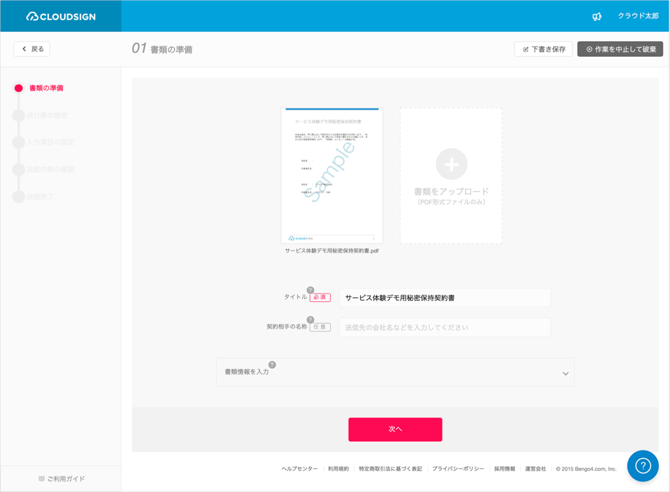Click the help tooltip icon above タイトル
Screen dimensions: 670x492
(311, 290)
